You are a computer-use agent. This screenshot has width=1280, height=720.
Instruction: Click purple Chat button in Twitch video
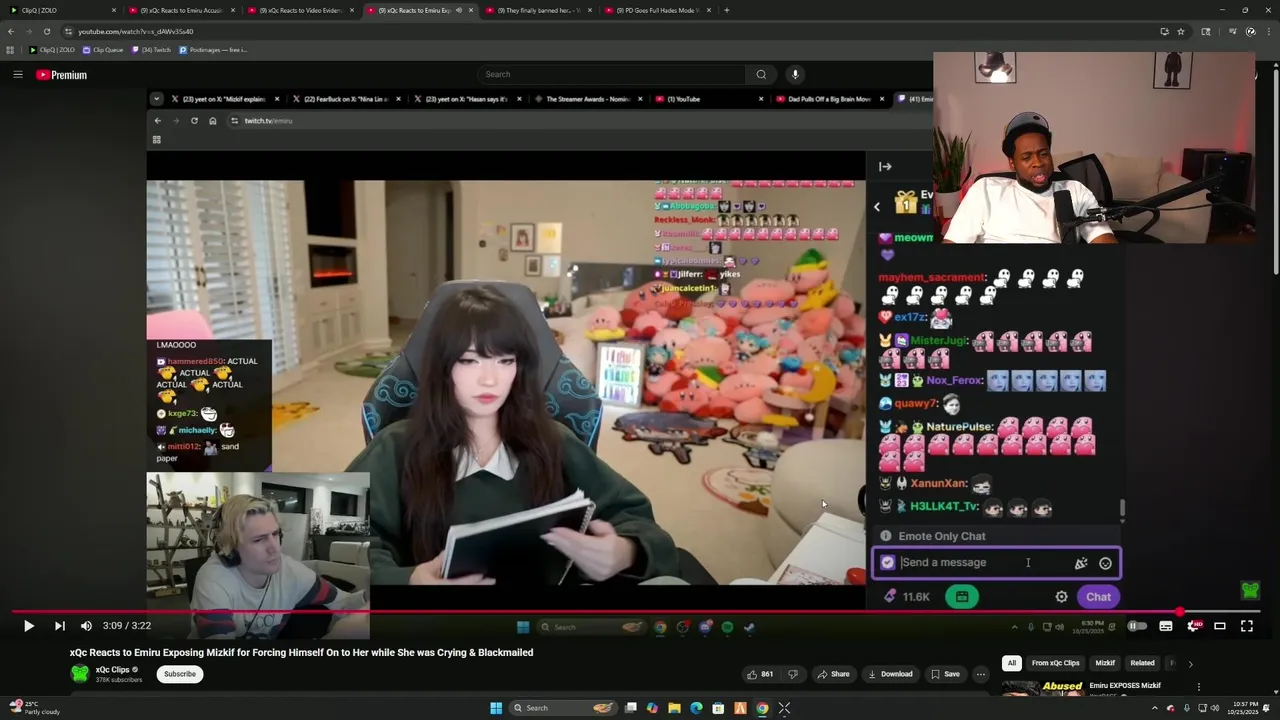pyautogui.click(x=1098, y=597)
